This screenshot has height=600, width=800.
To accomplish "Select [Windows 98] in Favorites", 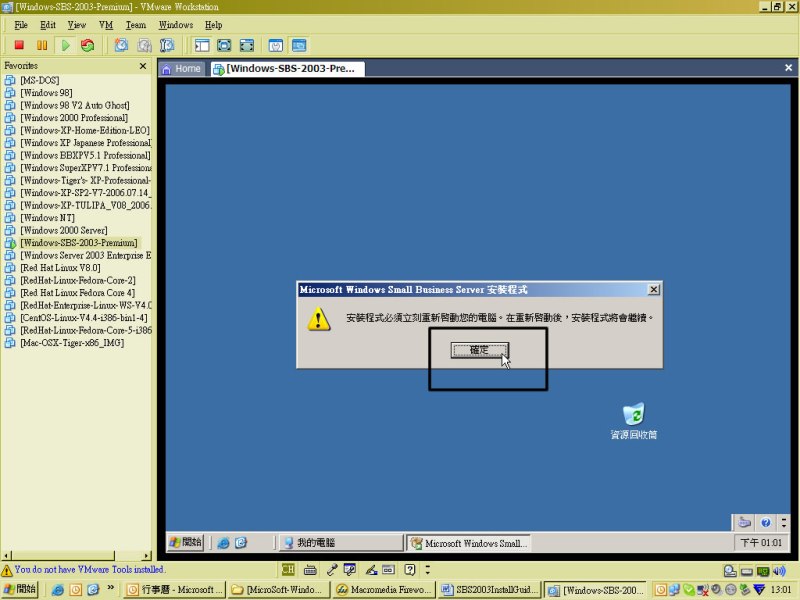I will (46, 93).
